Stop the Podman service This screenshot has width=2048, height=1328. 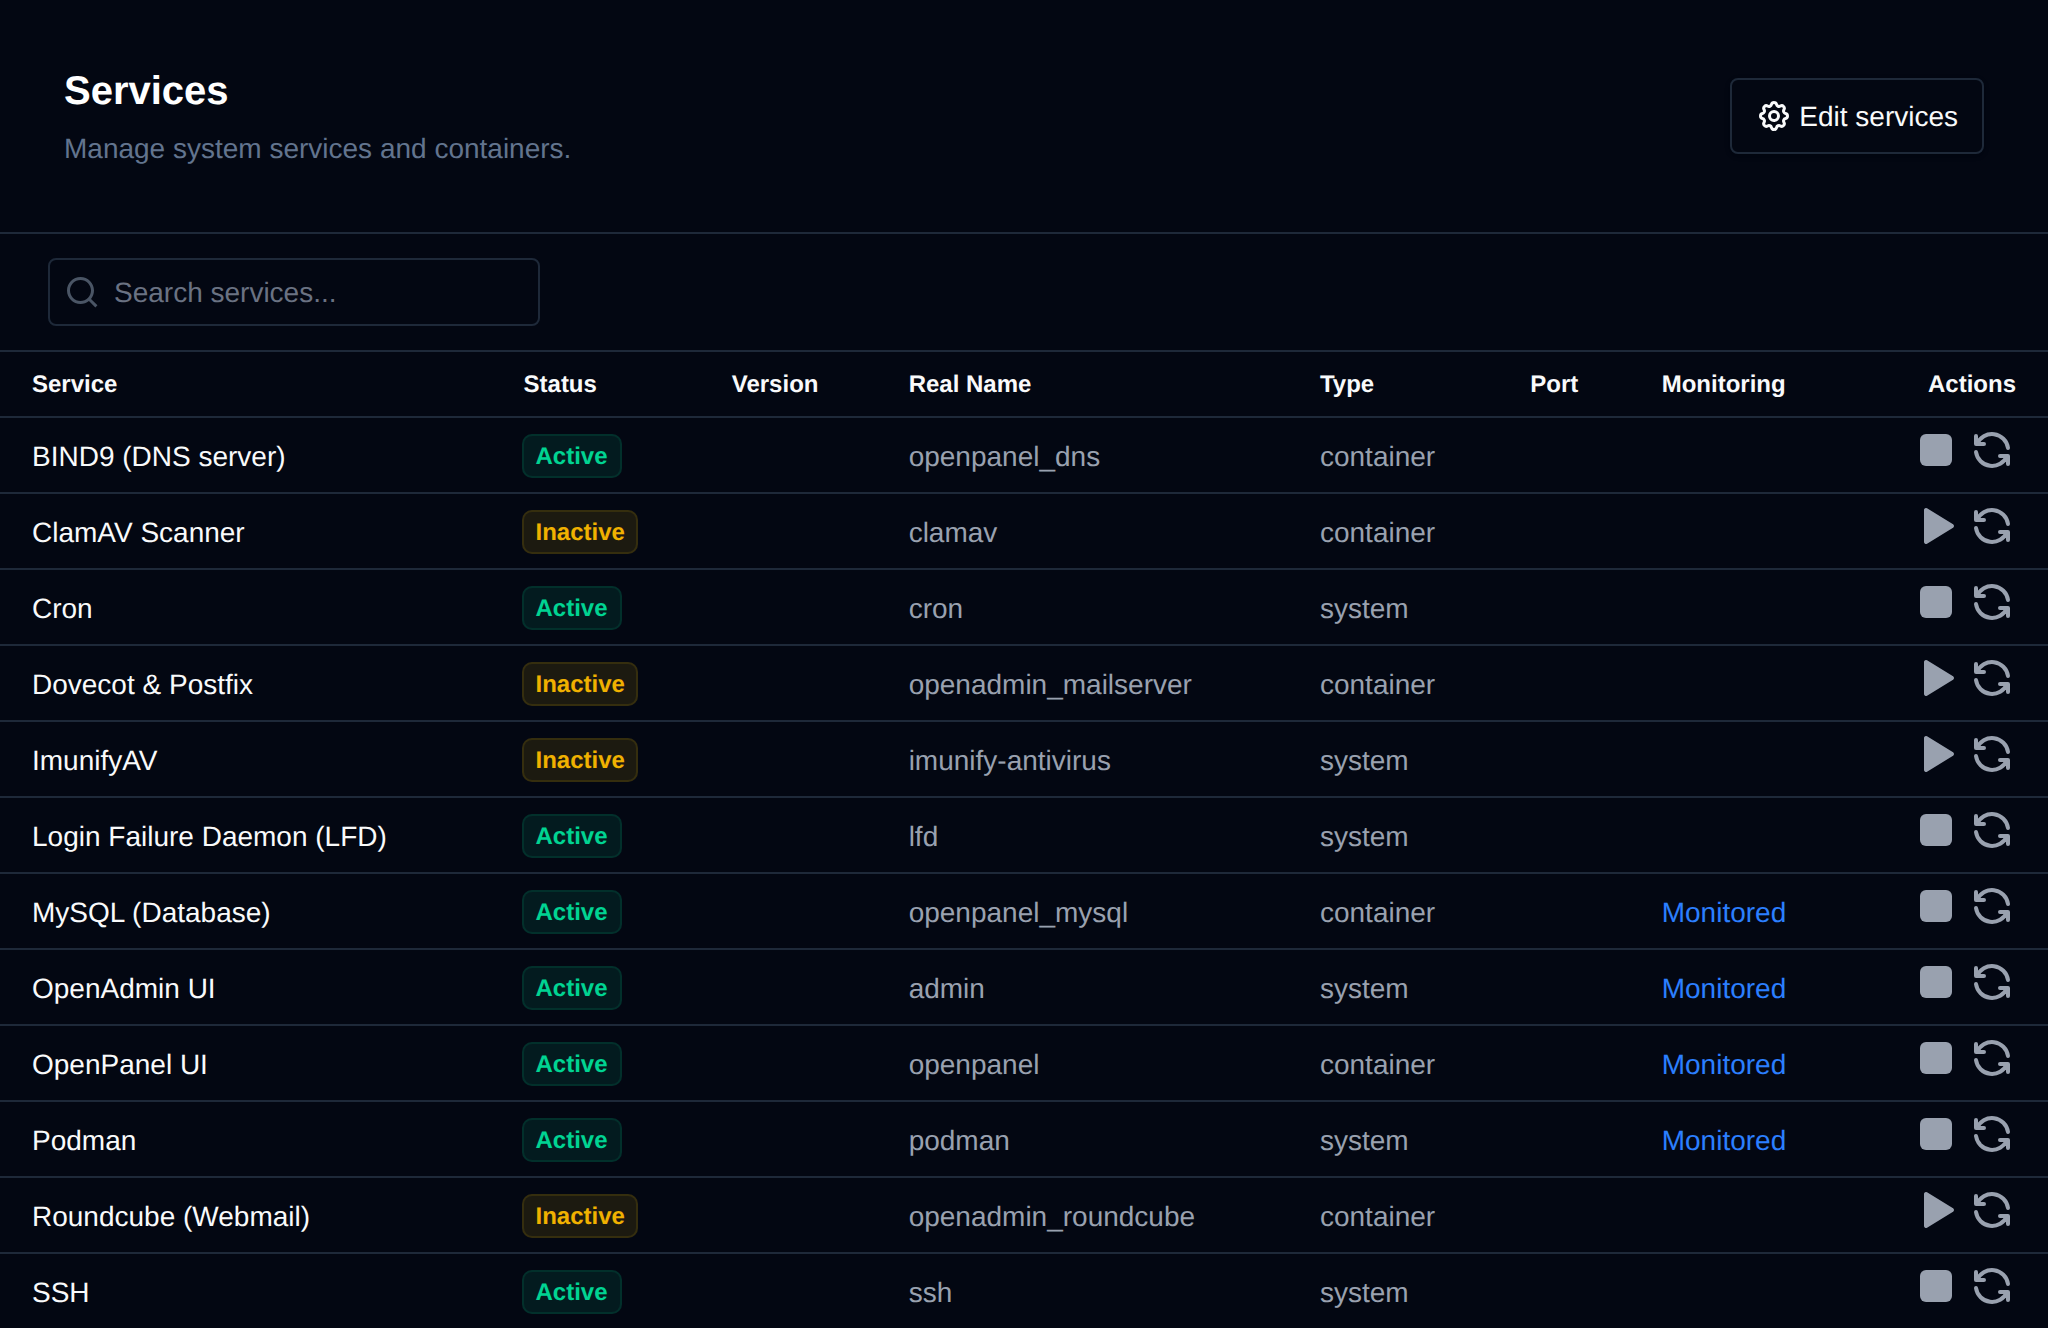click(x=1935, y=1134)
